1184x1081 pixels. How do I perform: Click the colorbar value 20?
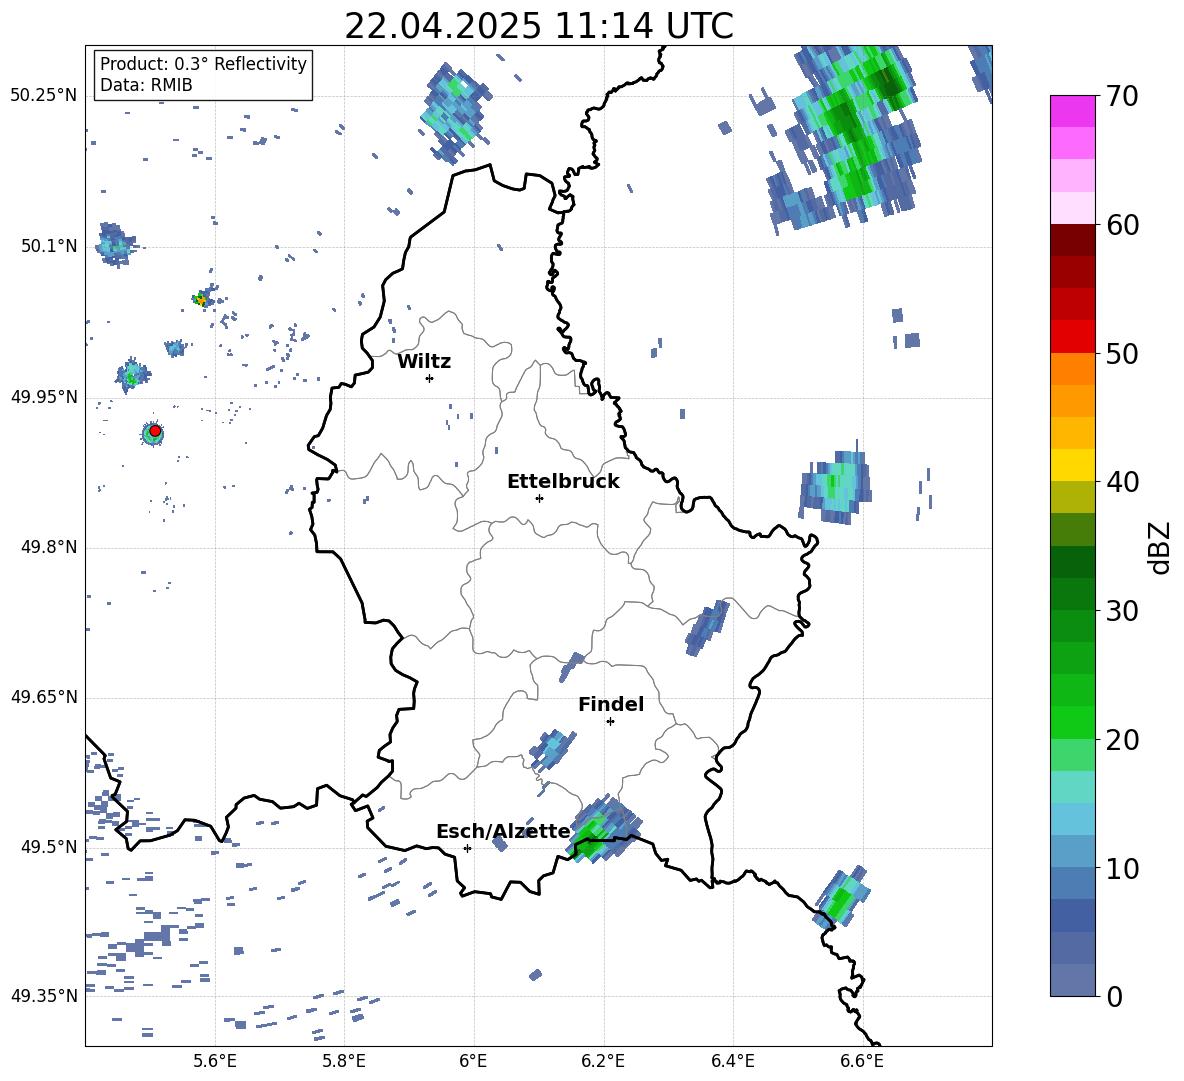pyautogui.click(x=1122, y=740)
